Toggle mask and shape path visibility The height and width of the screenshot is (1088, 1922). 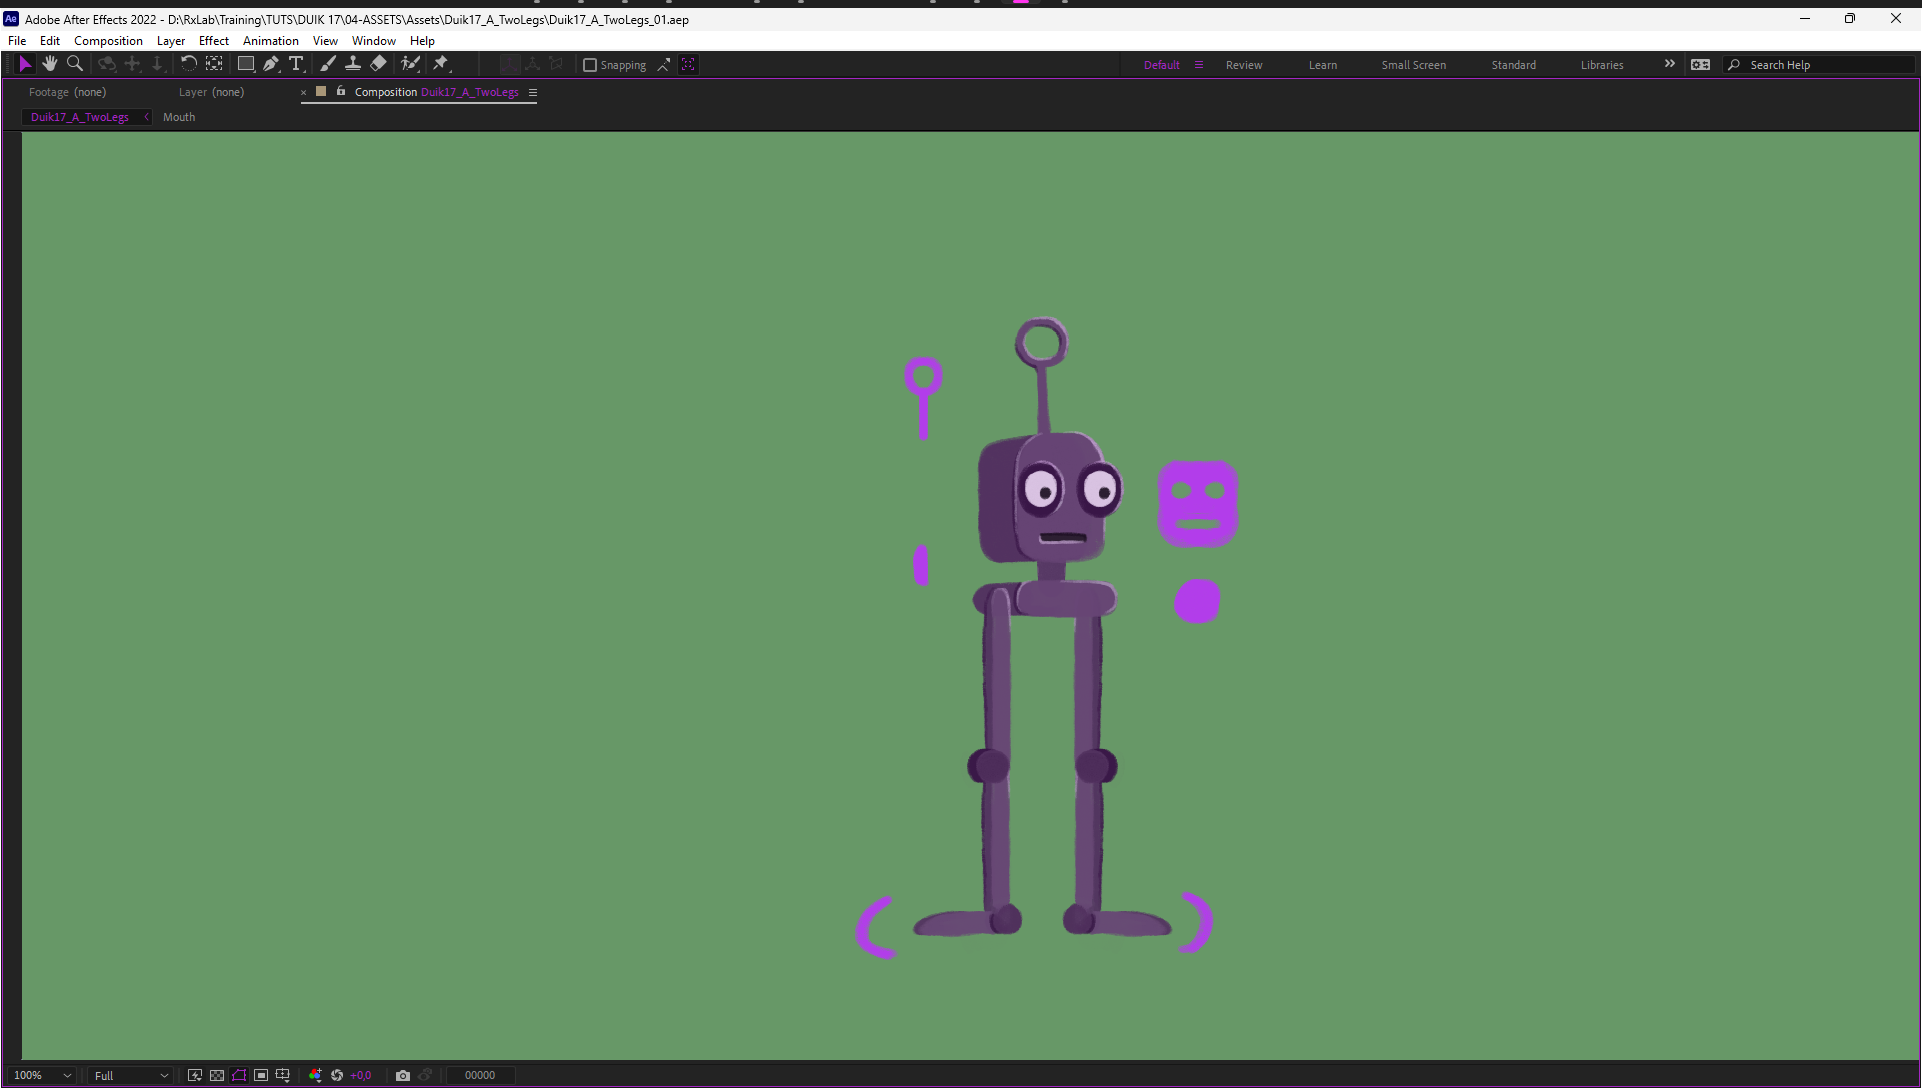click(239, 1075)
